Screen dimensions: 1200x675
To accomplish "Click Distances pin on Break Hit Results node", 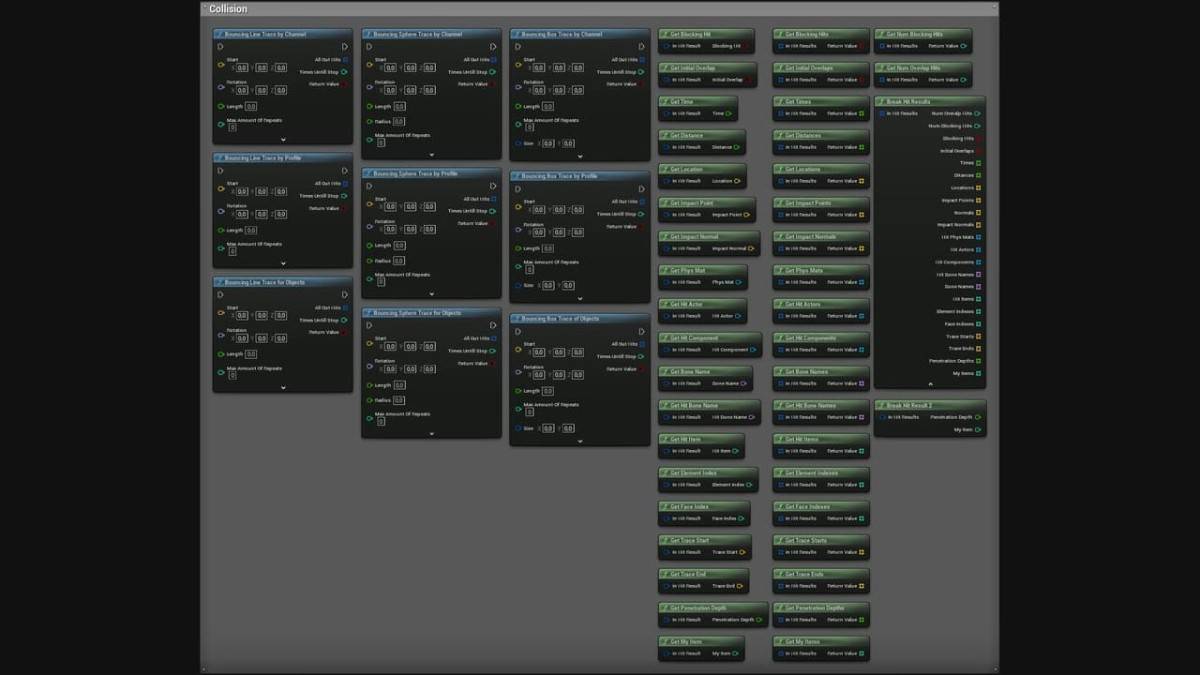I will [x=978, y=175].
